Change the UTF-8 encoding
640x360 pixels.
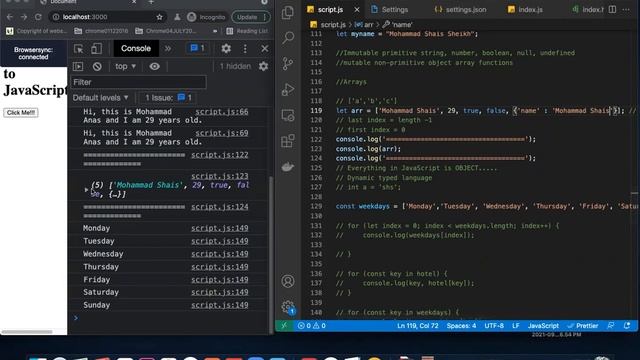click(494, 326)
